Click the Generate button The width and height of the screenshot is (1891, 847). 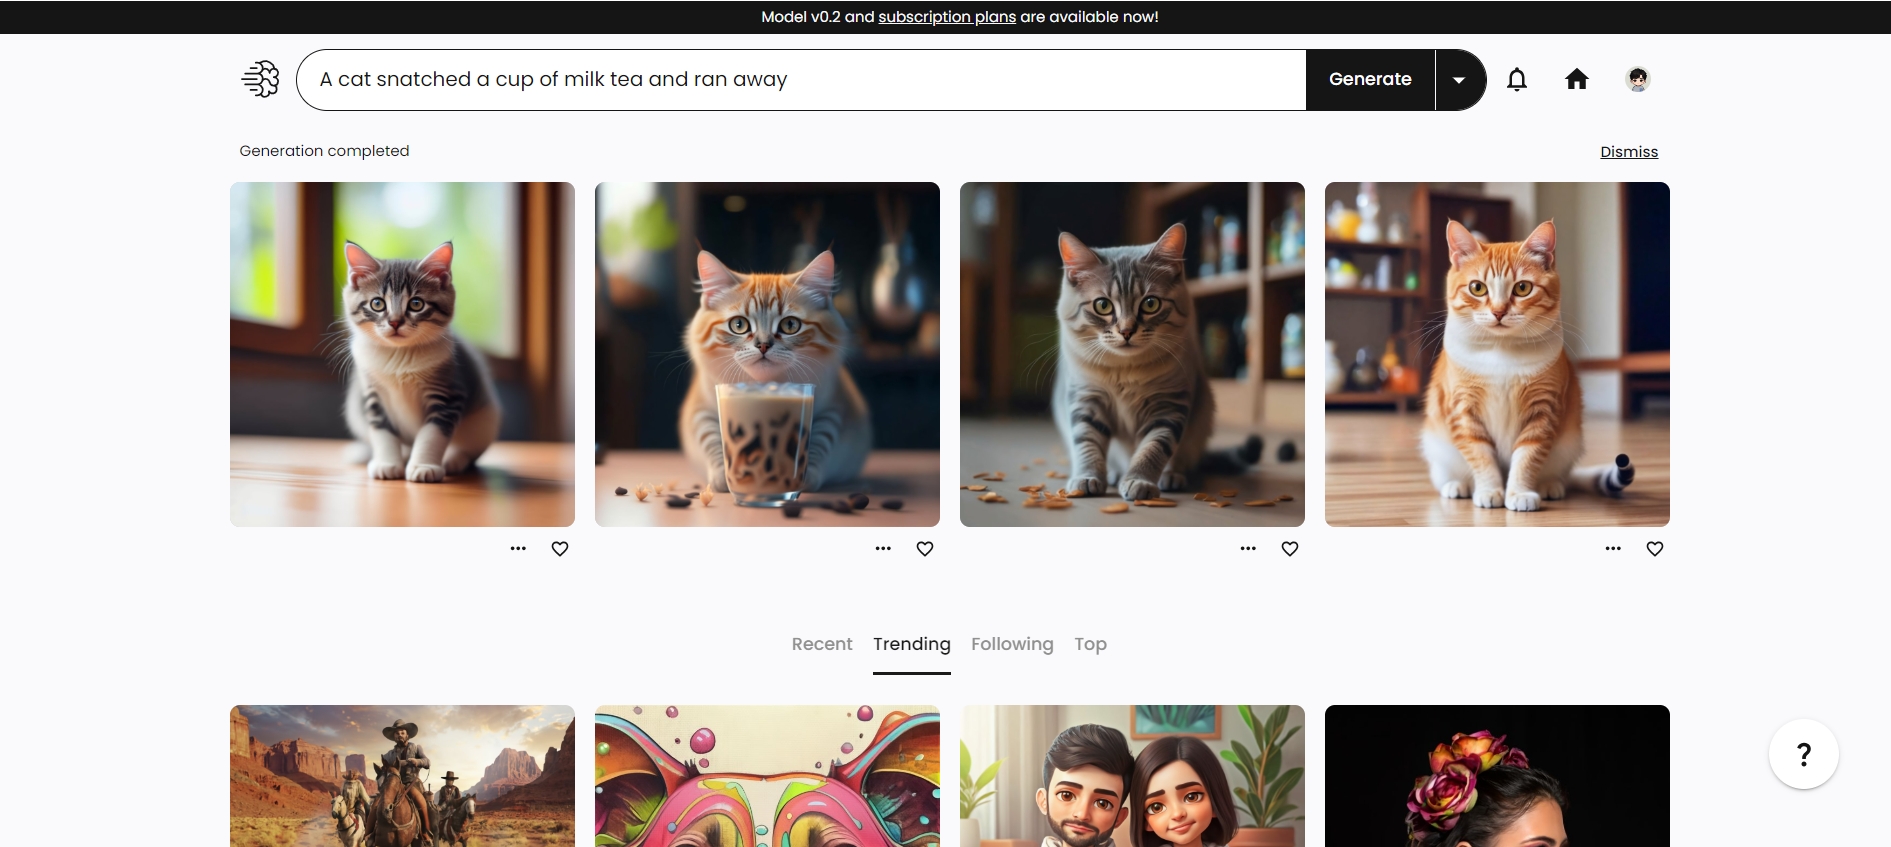tap(1370, 80)
